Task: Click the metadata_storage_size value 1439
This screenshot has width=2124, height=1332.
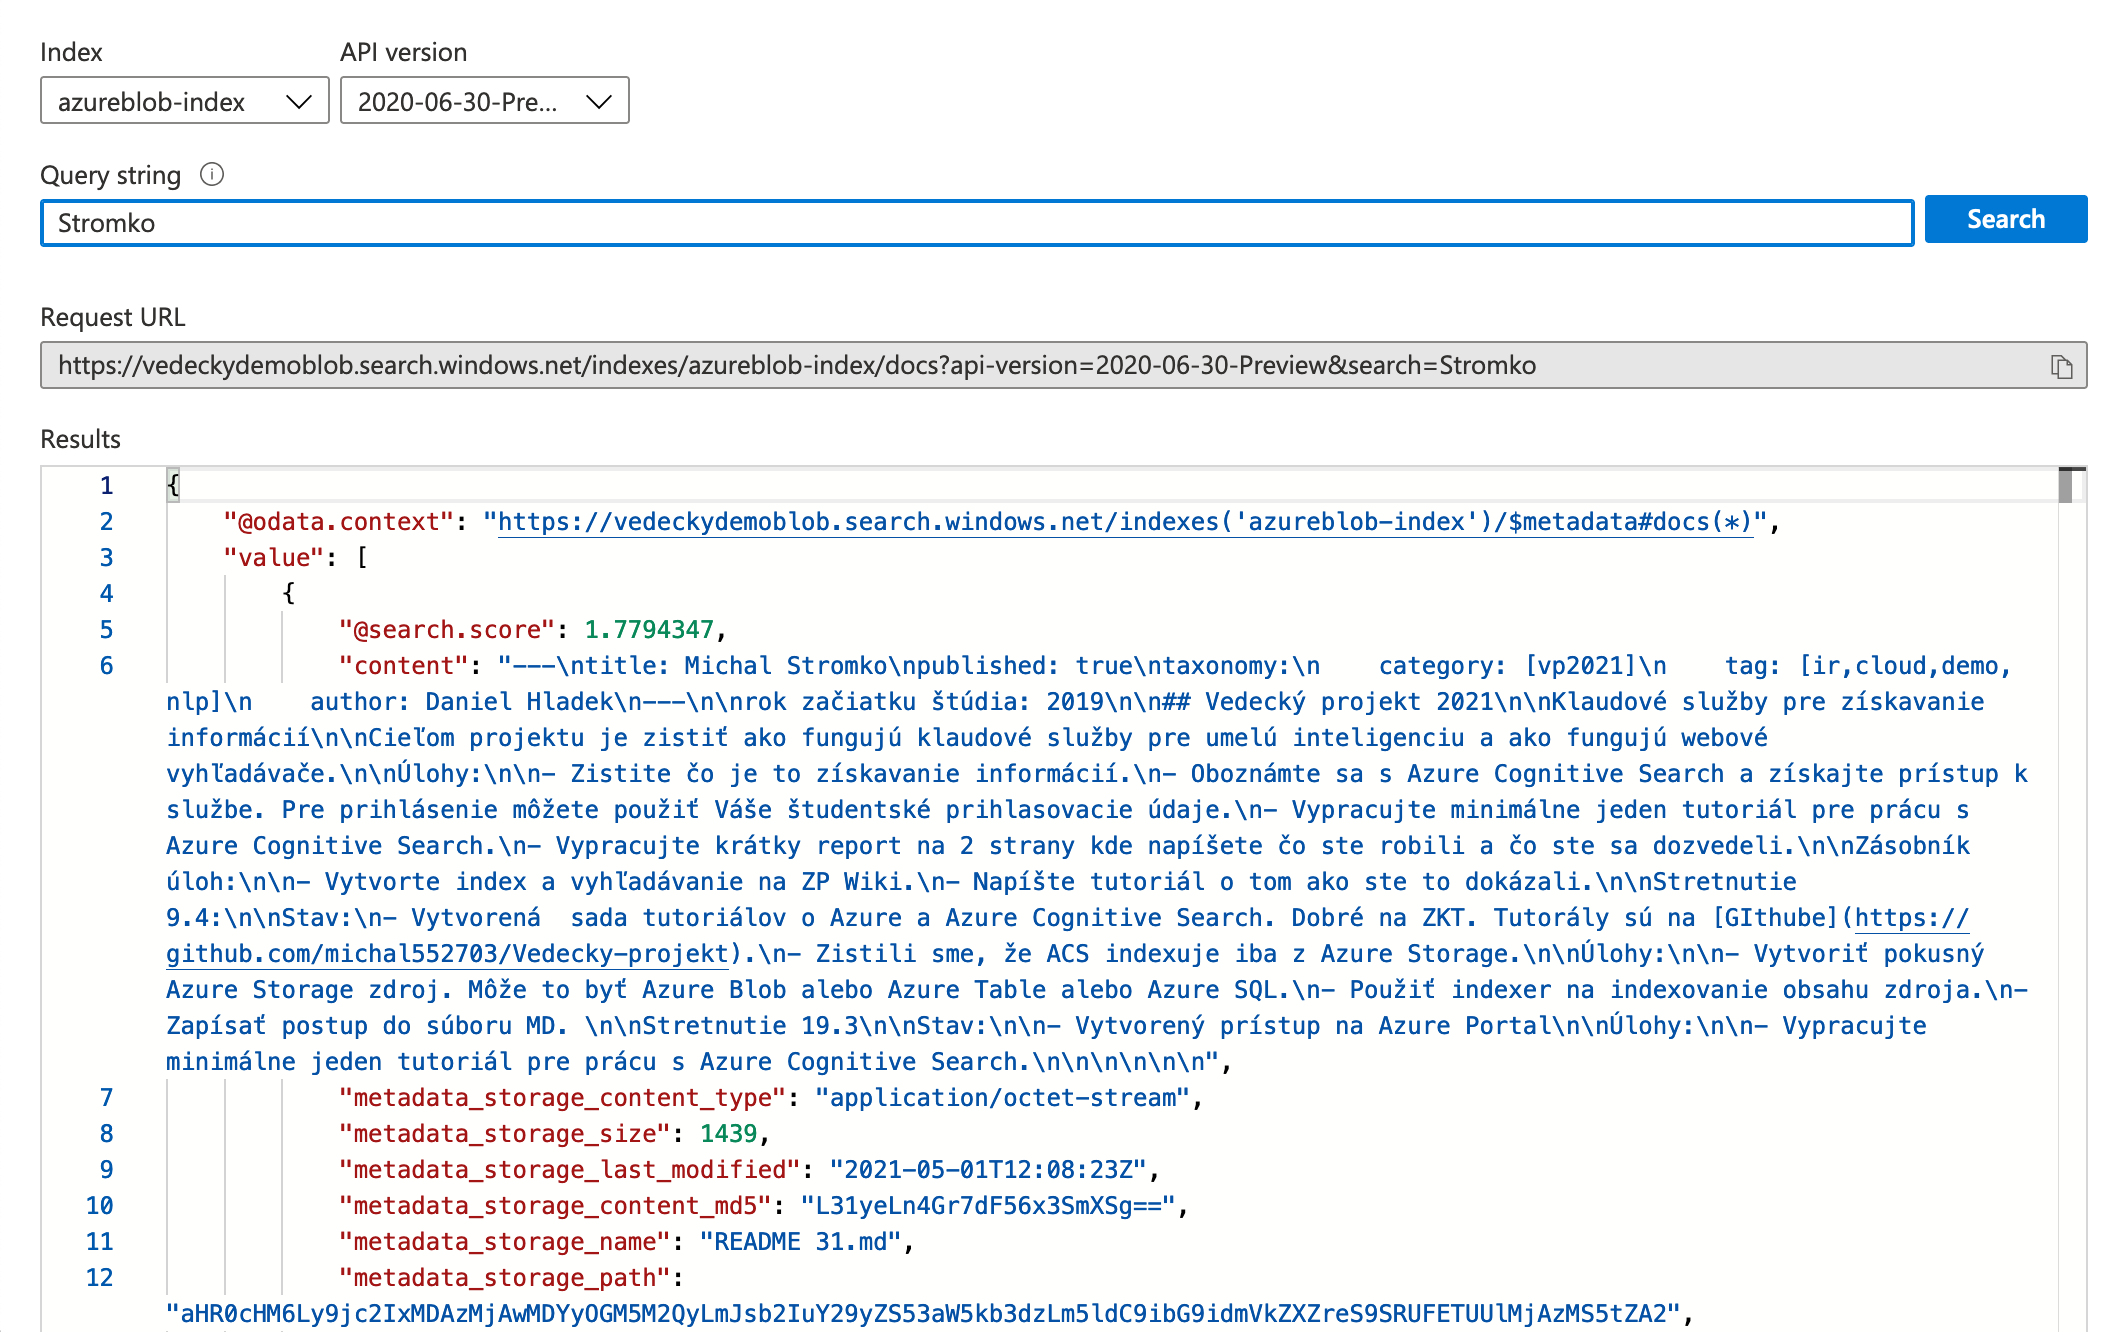Action: [728, 1134]
